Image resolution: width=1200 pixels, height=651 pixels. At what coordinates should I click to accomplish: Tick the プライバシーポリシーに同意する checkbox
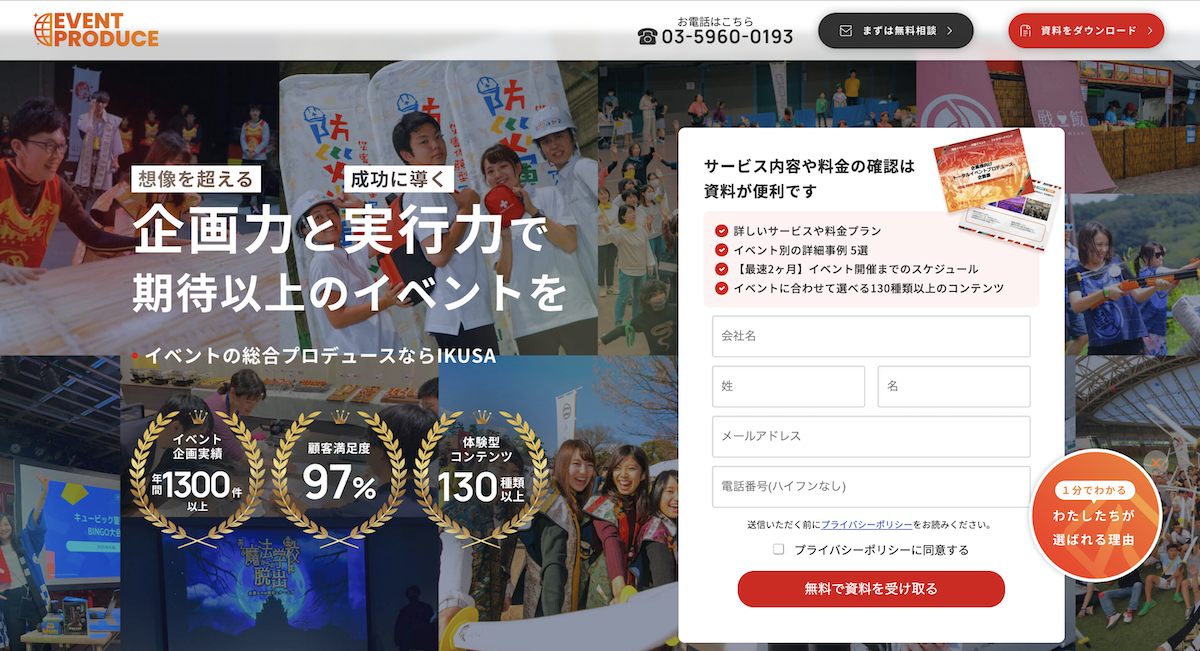(x=778, y=549)
